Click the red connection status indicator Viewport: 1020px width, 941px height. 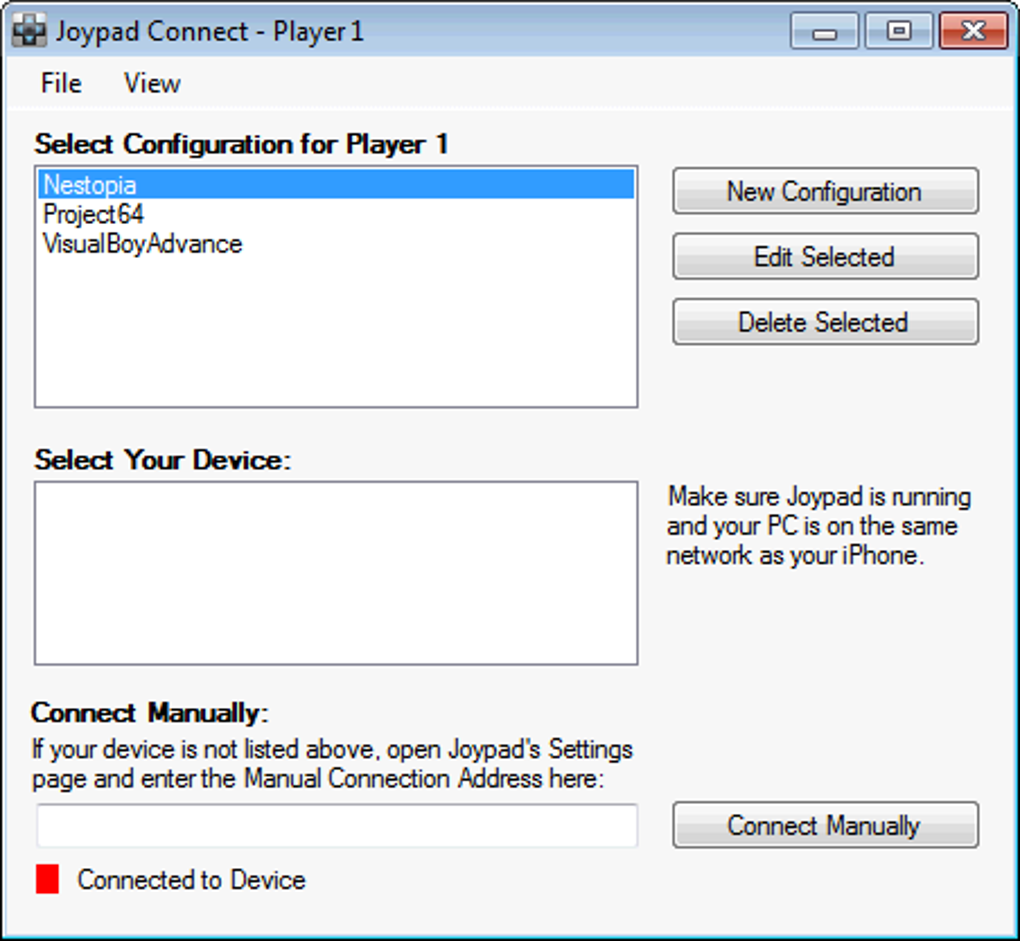coord(47,879)
